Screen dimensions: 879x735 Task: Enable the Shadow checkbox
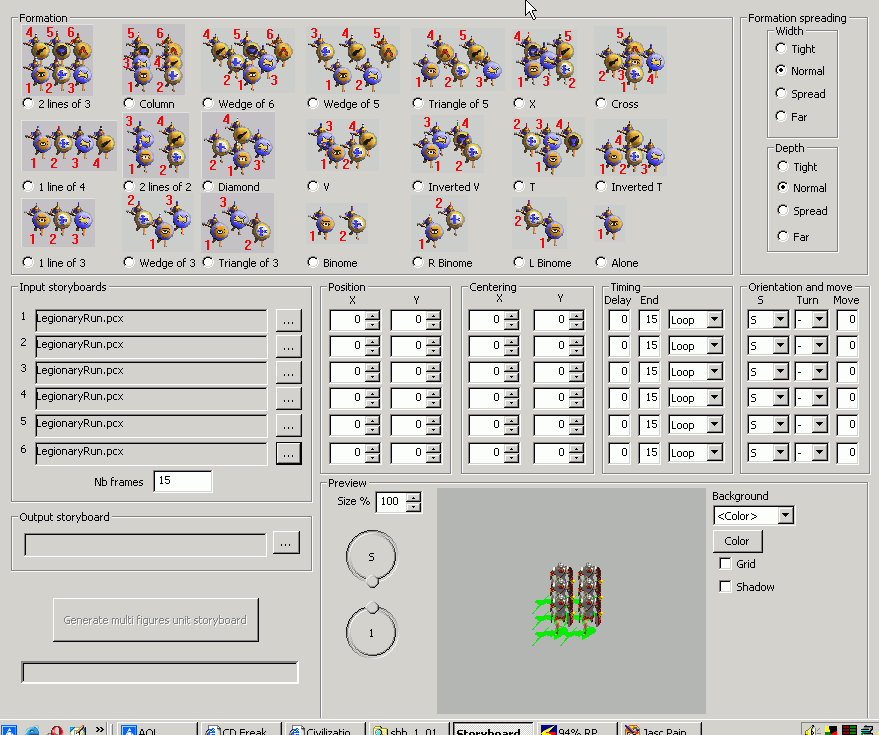pos(725,586)
